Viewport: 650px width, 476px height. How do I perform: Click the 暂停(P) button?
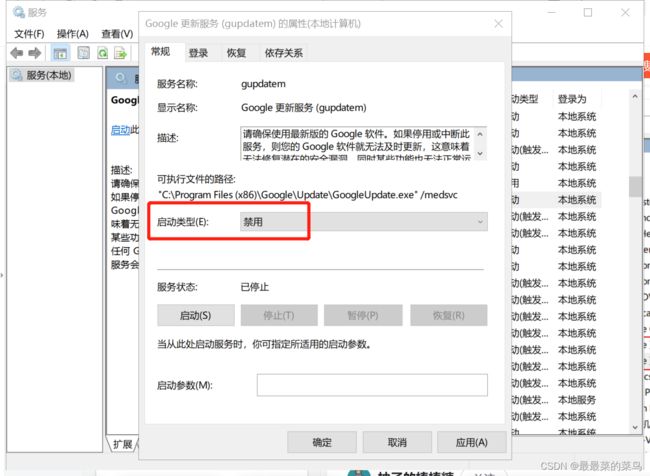point(363,316)
